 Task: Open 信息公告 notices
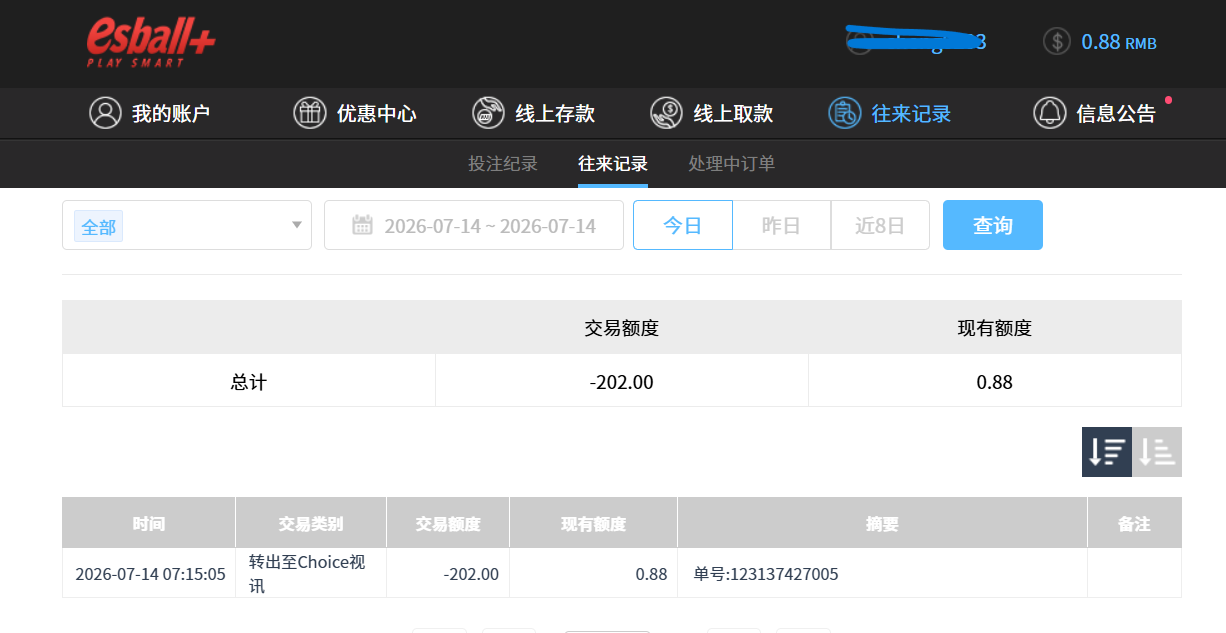(1095, 113)
